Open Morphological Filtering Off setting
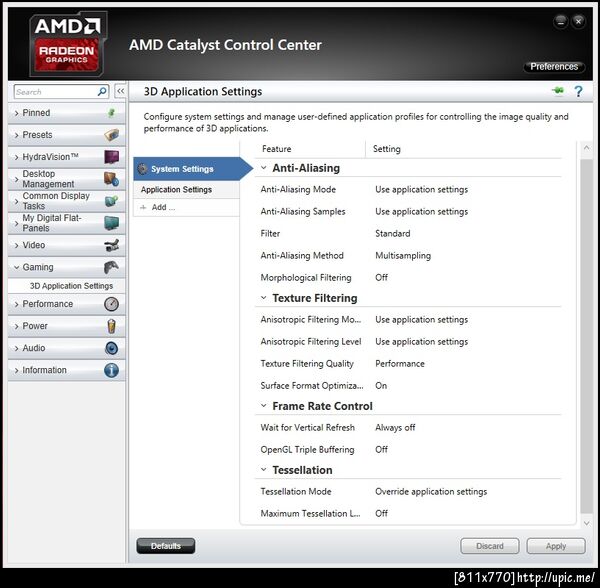Image resolution: width=600 pixels, height=588 pixels. click(381, 277)
